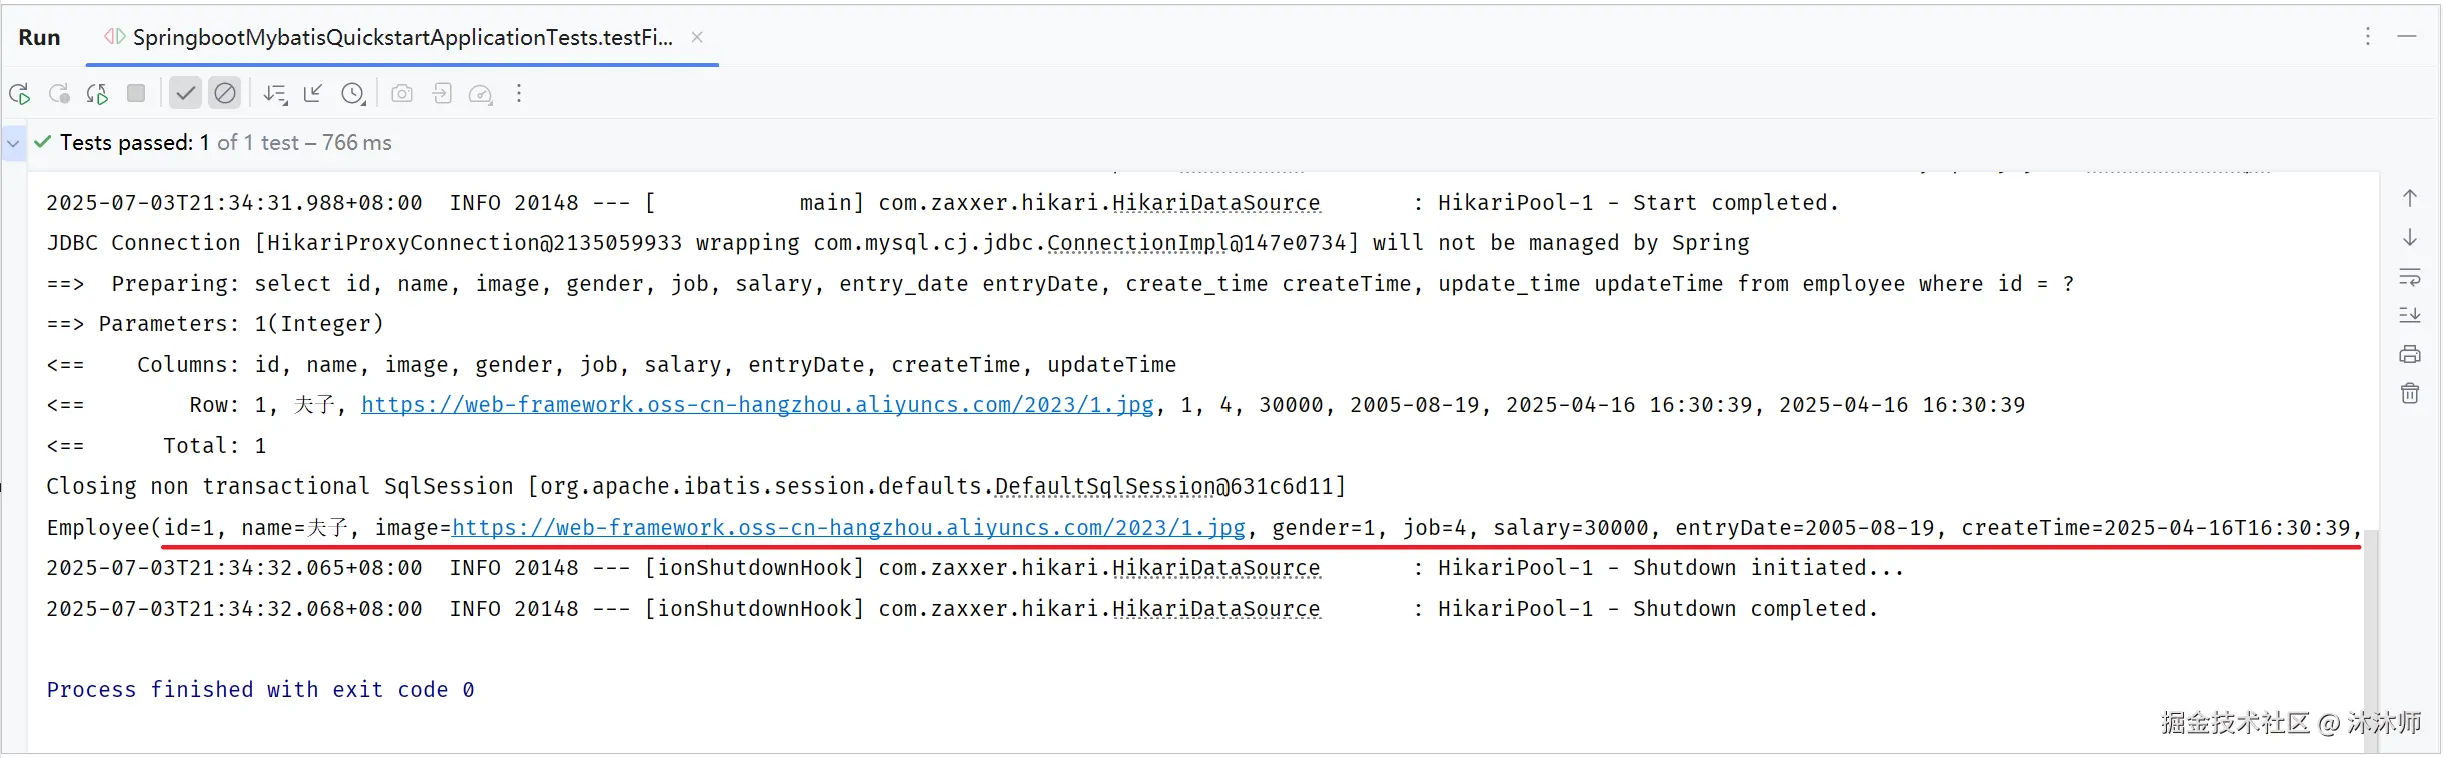
Task: Collapse the test results tree chevron
Action: pyautogui.click(x=13, y=143)
